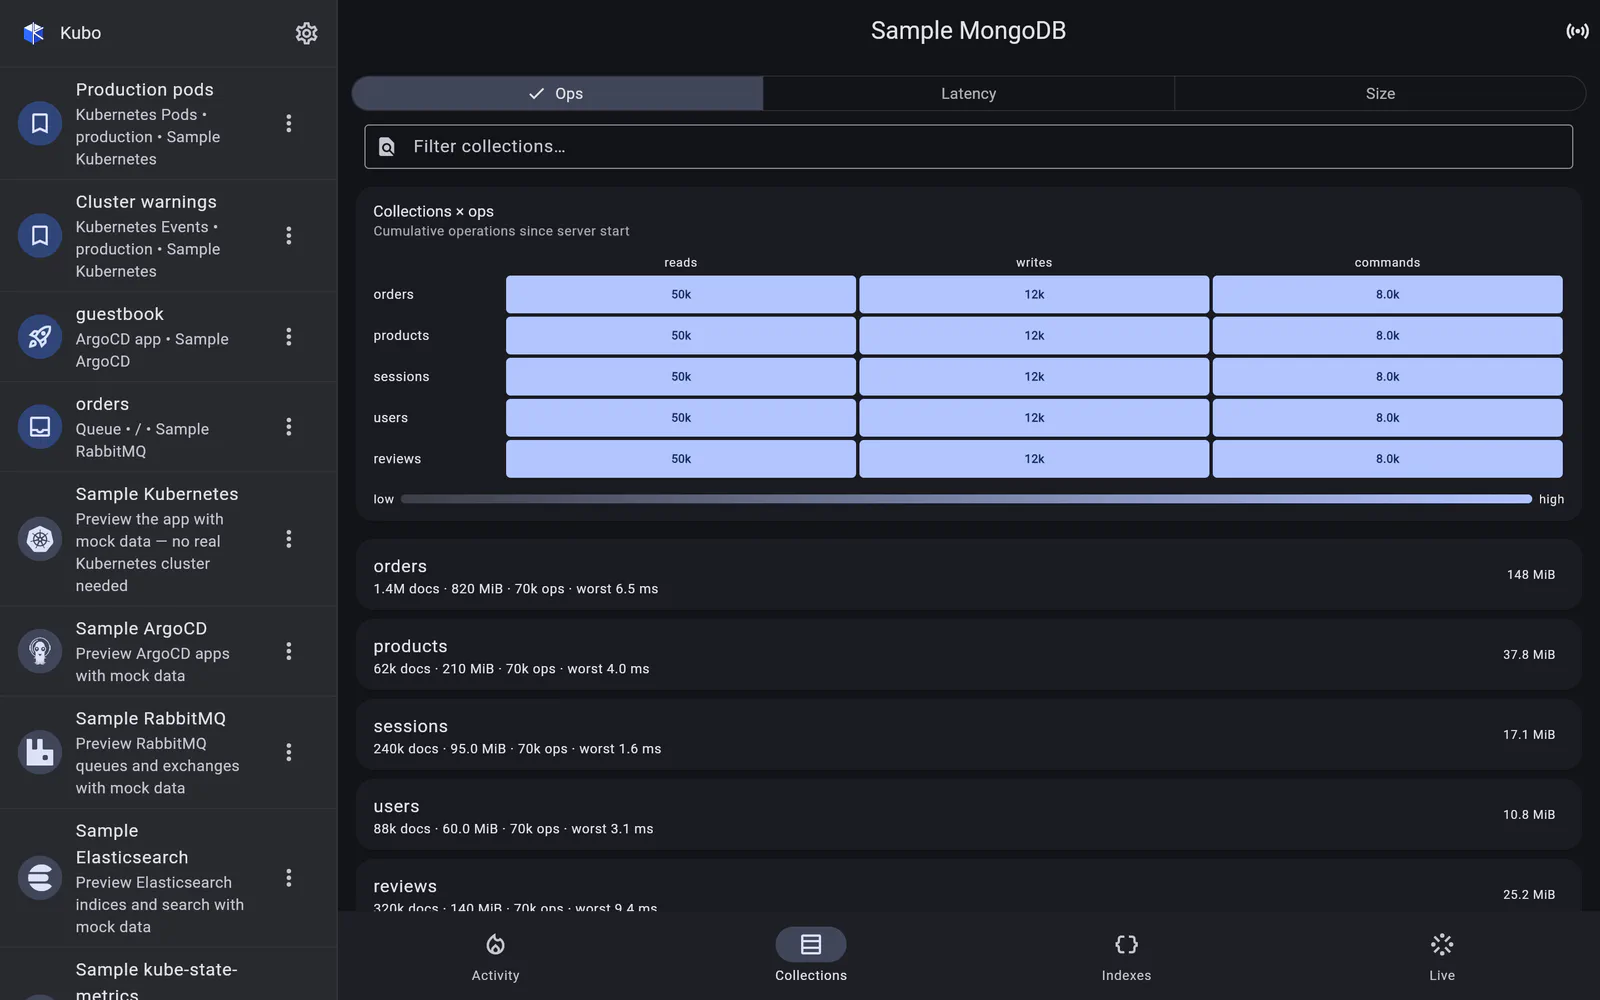1600x1000 pixels.
Task: Open more options for orders queue
Action: pyautogui.click(x=289, y=427)
